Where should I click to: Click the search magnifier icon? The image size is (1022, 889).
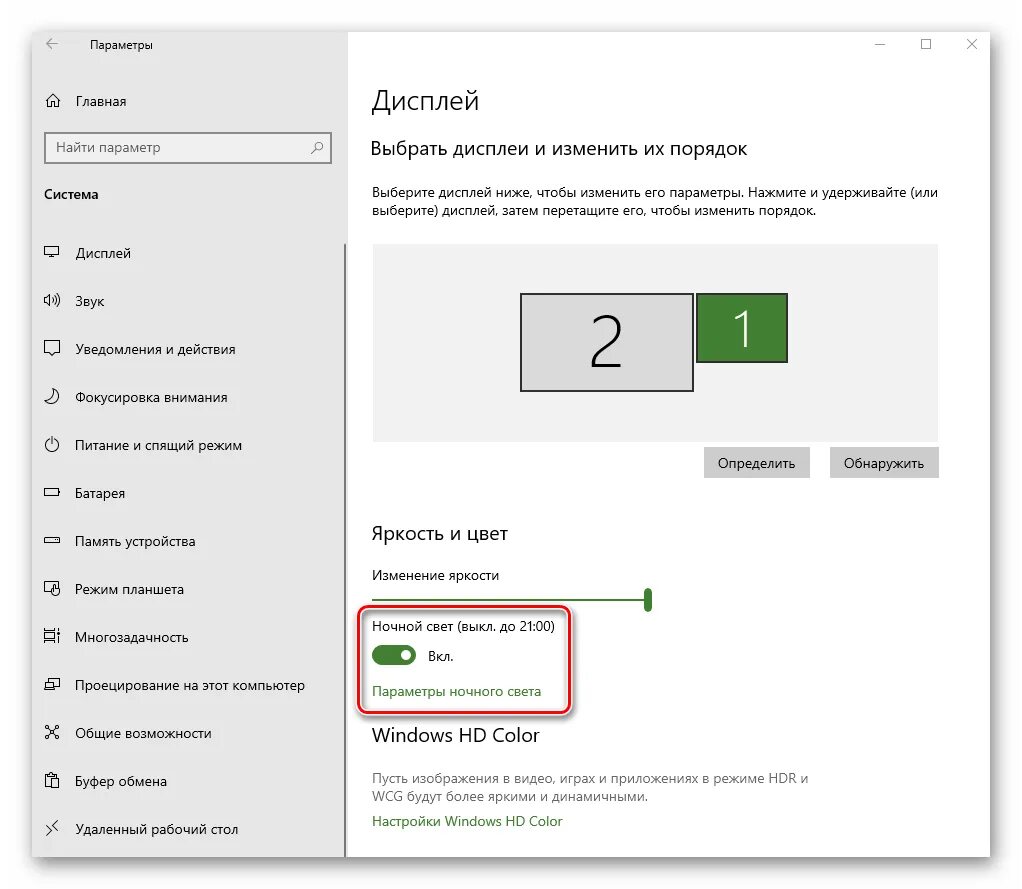point(317,147)
